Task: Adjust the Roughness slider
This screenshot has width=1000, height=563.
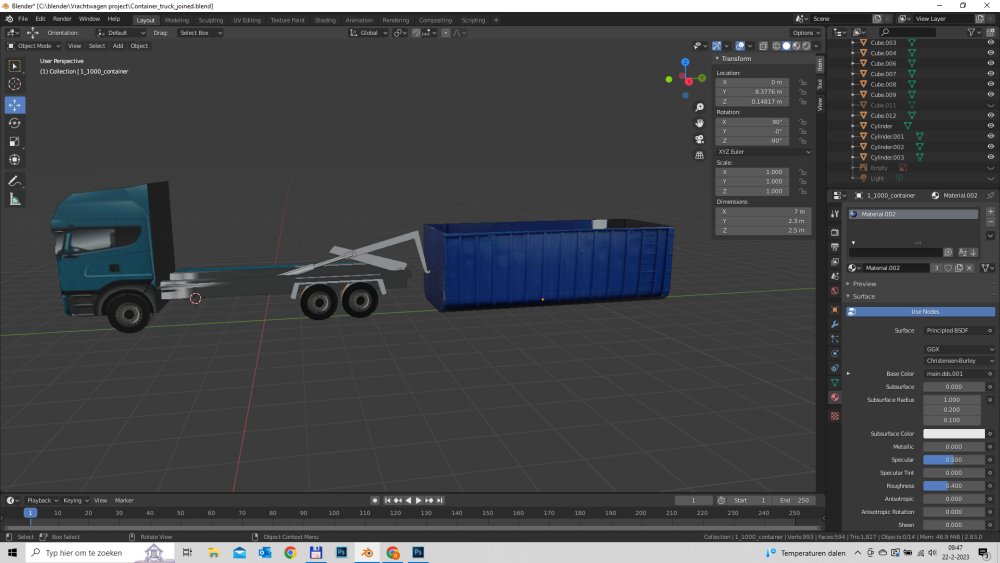Action: coord(952,486)
